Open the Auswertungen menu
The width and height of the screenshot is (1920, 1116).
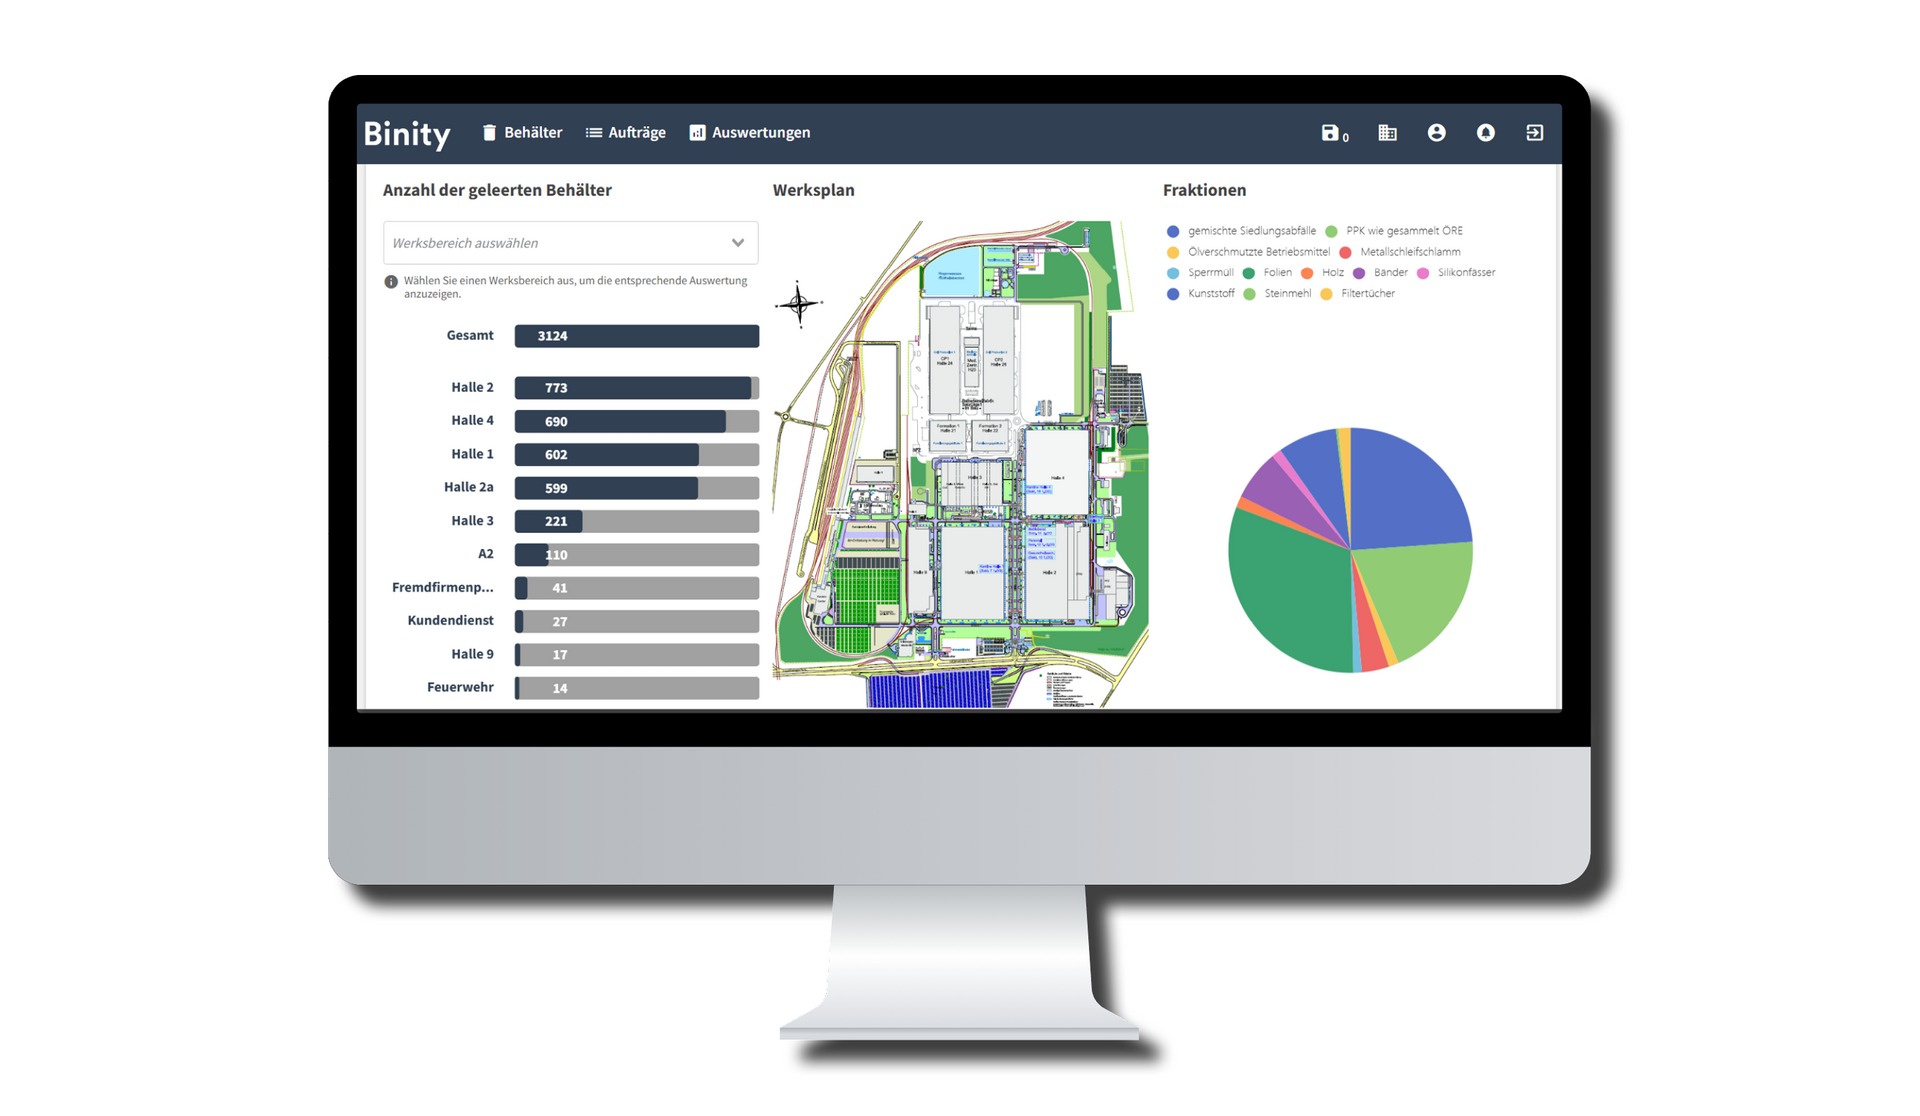[750, 133]
